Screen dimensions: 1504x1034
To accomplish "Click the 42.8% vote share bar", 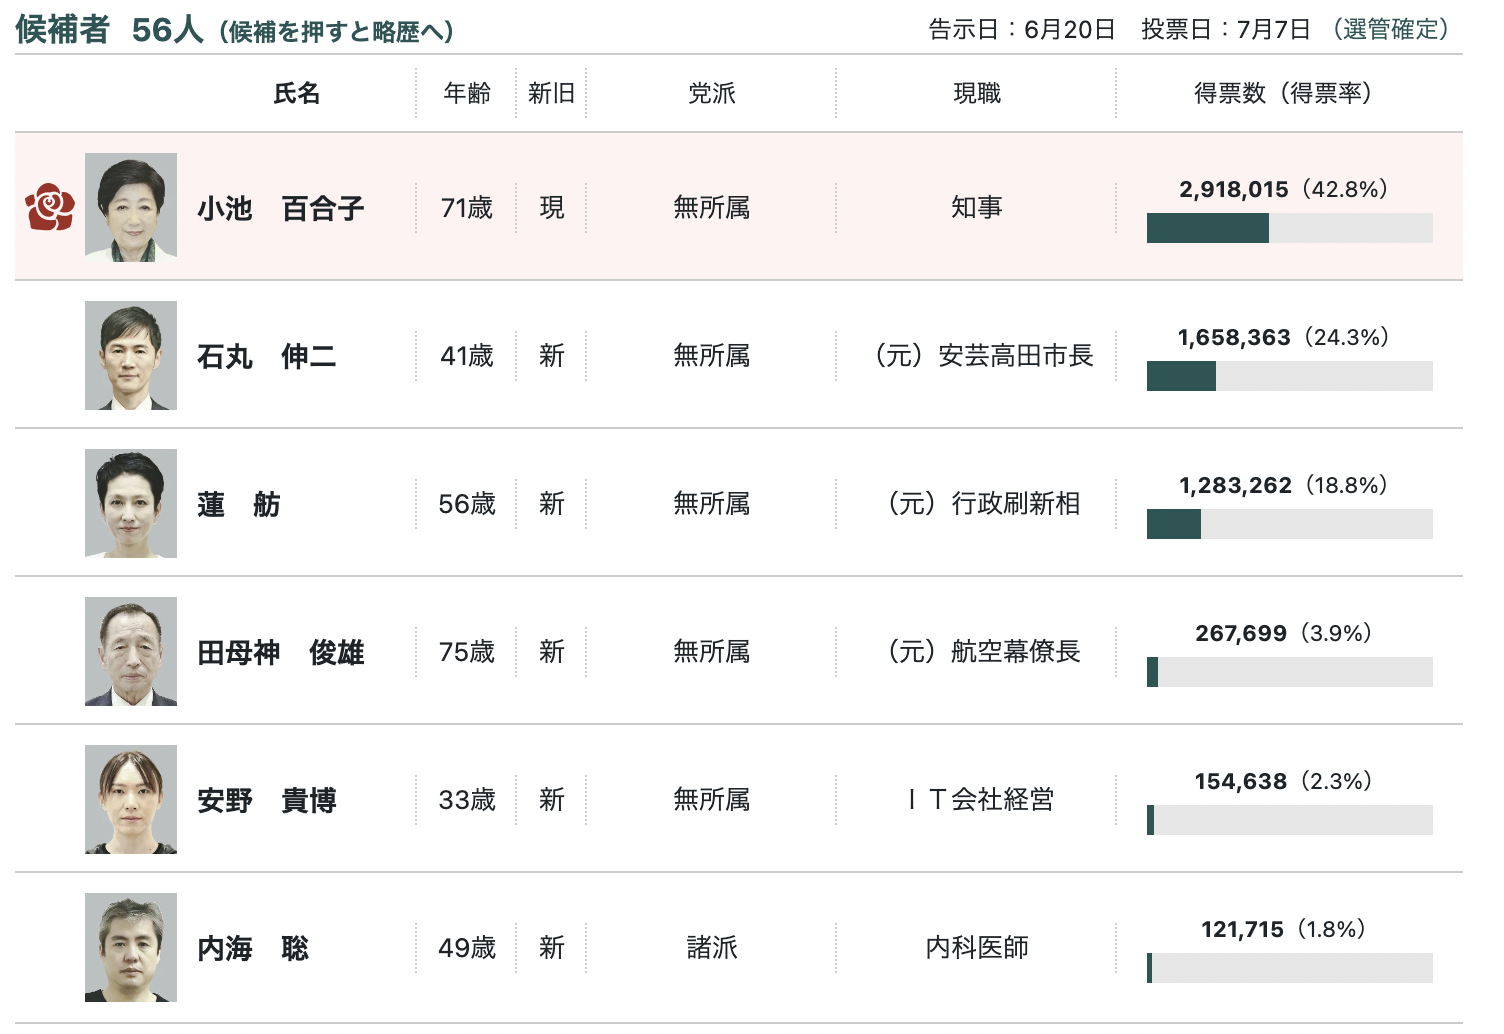I will 1289,228.
